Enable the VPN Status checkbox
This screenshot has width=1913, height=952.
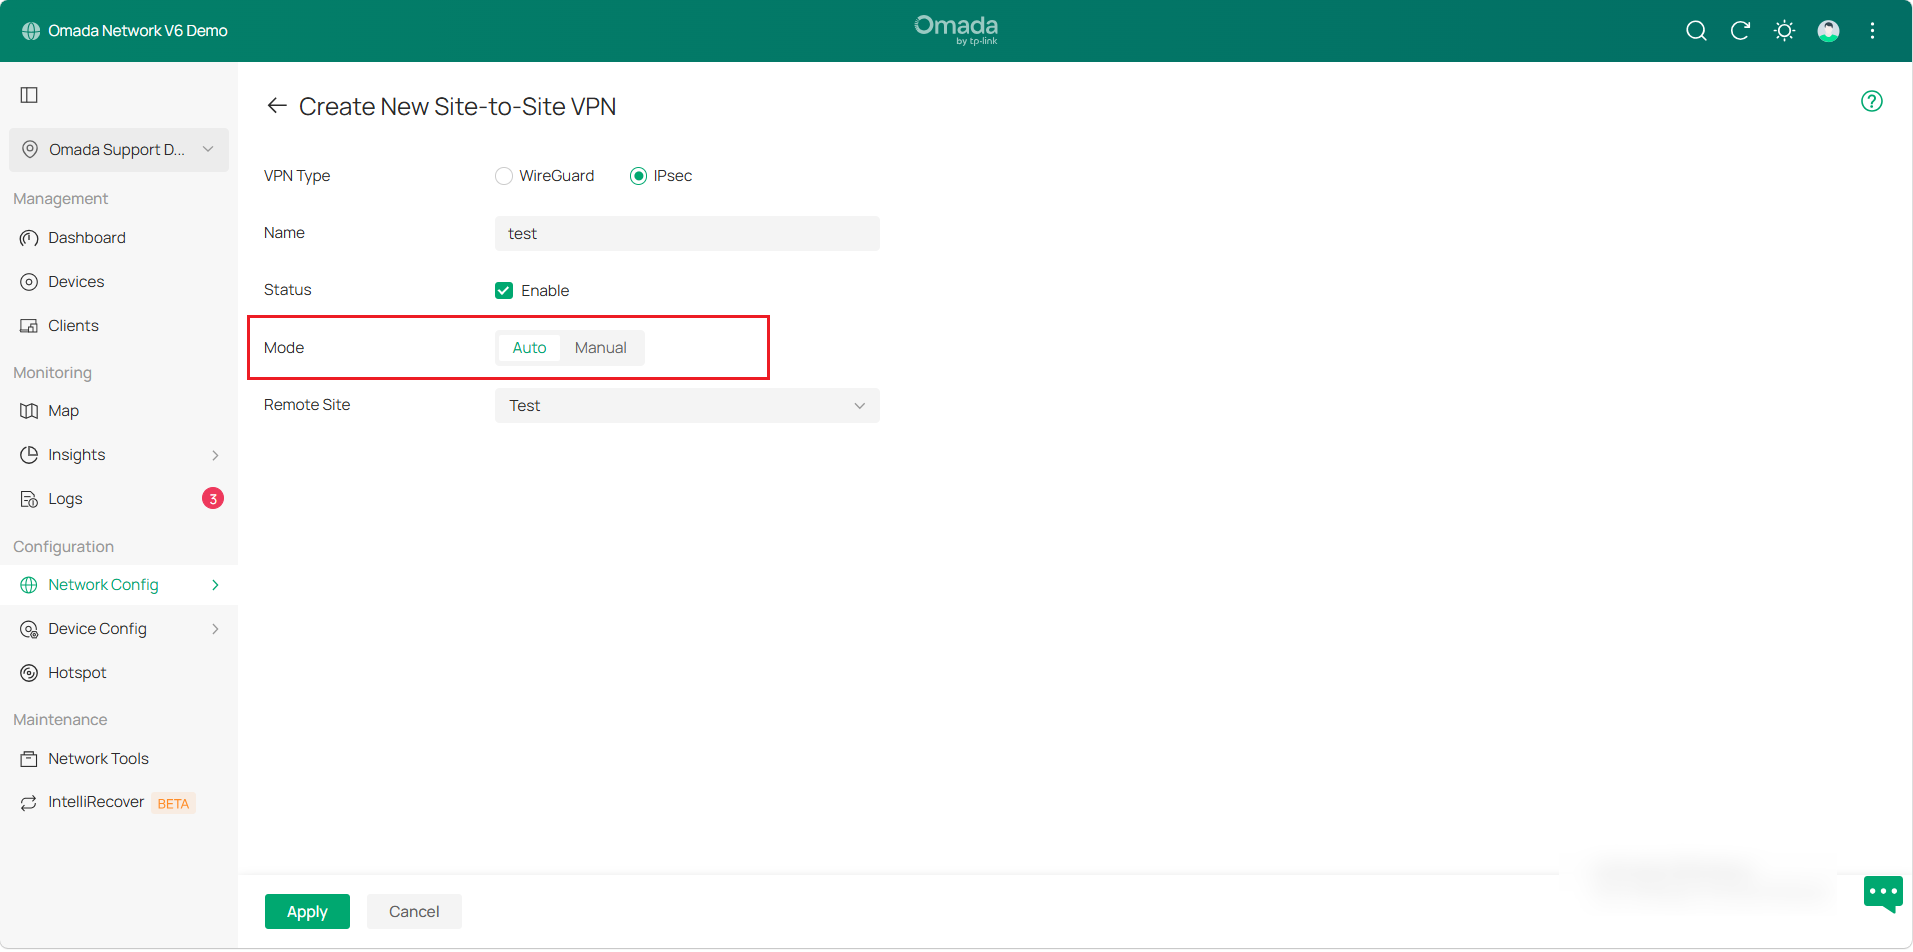[x=504, y=290]
